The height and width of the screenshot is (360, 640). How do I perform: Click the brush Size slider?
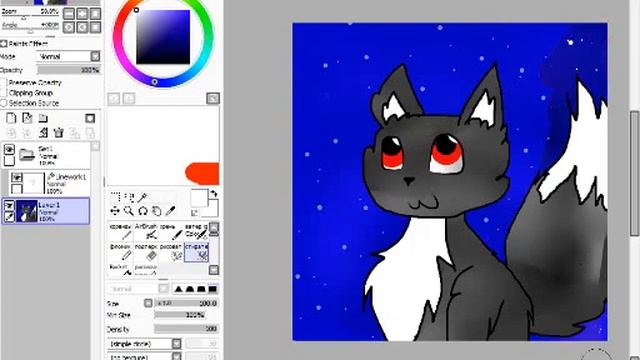pos(187,303)
